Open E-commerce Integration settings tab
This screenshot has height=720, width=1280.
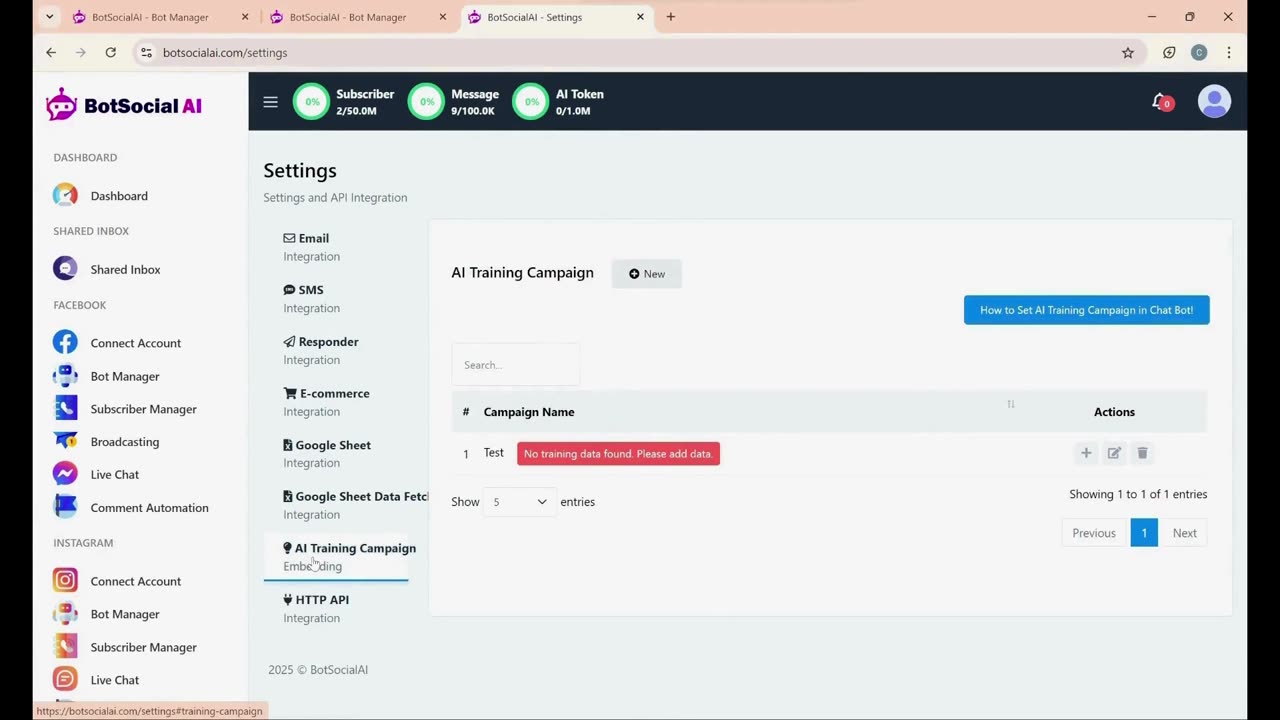tap(336, 402)
